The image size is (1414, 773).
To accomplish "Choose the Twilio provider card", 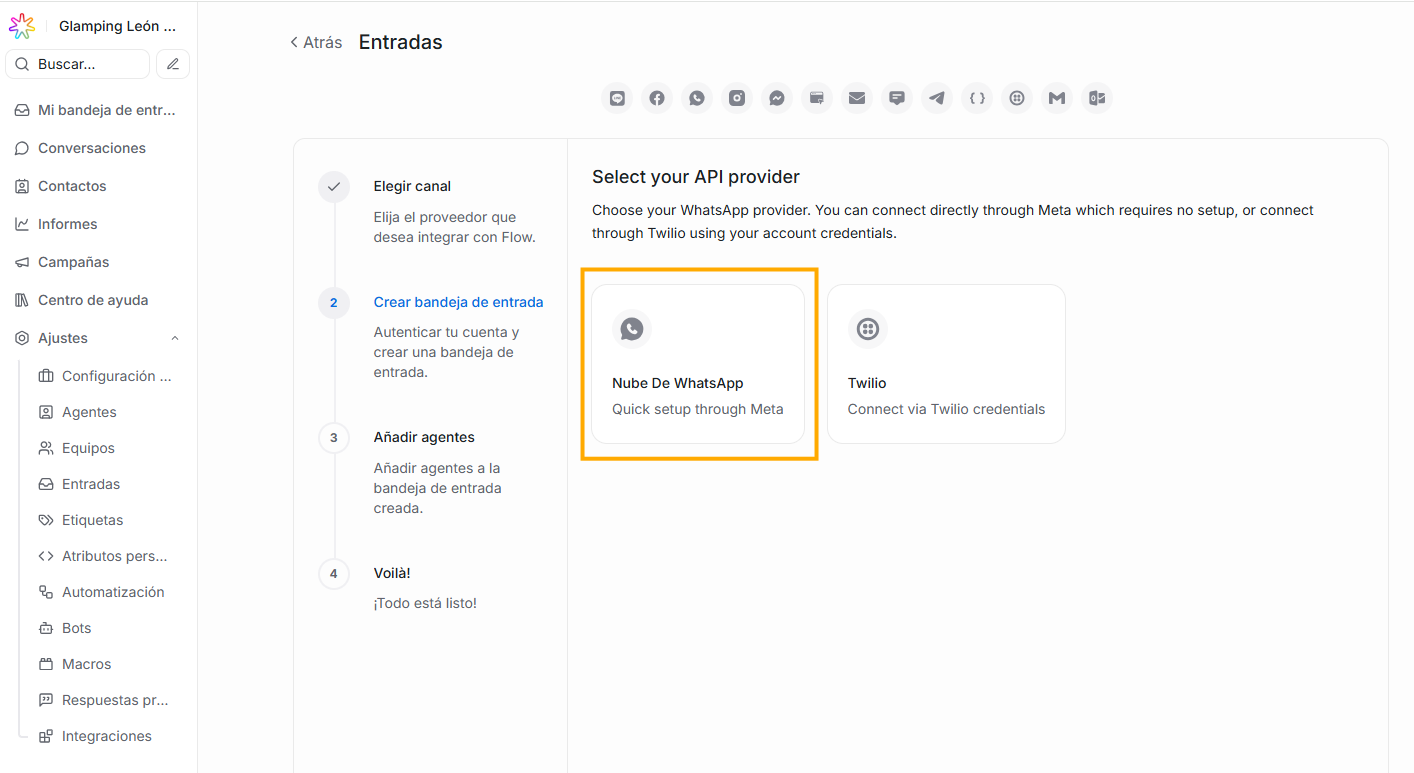I will [946, 364].
